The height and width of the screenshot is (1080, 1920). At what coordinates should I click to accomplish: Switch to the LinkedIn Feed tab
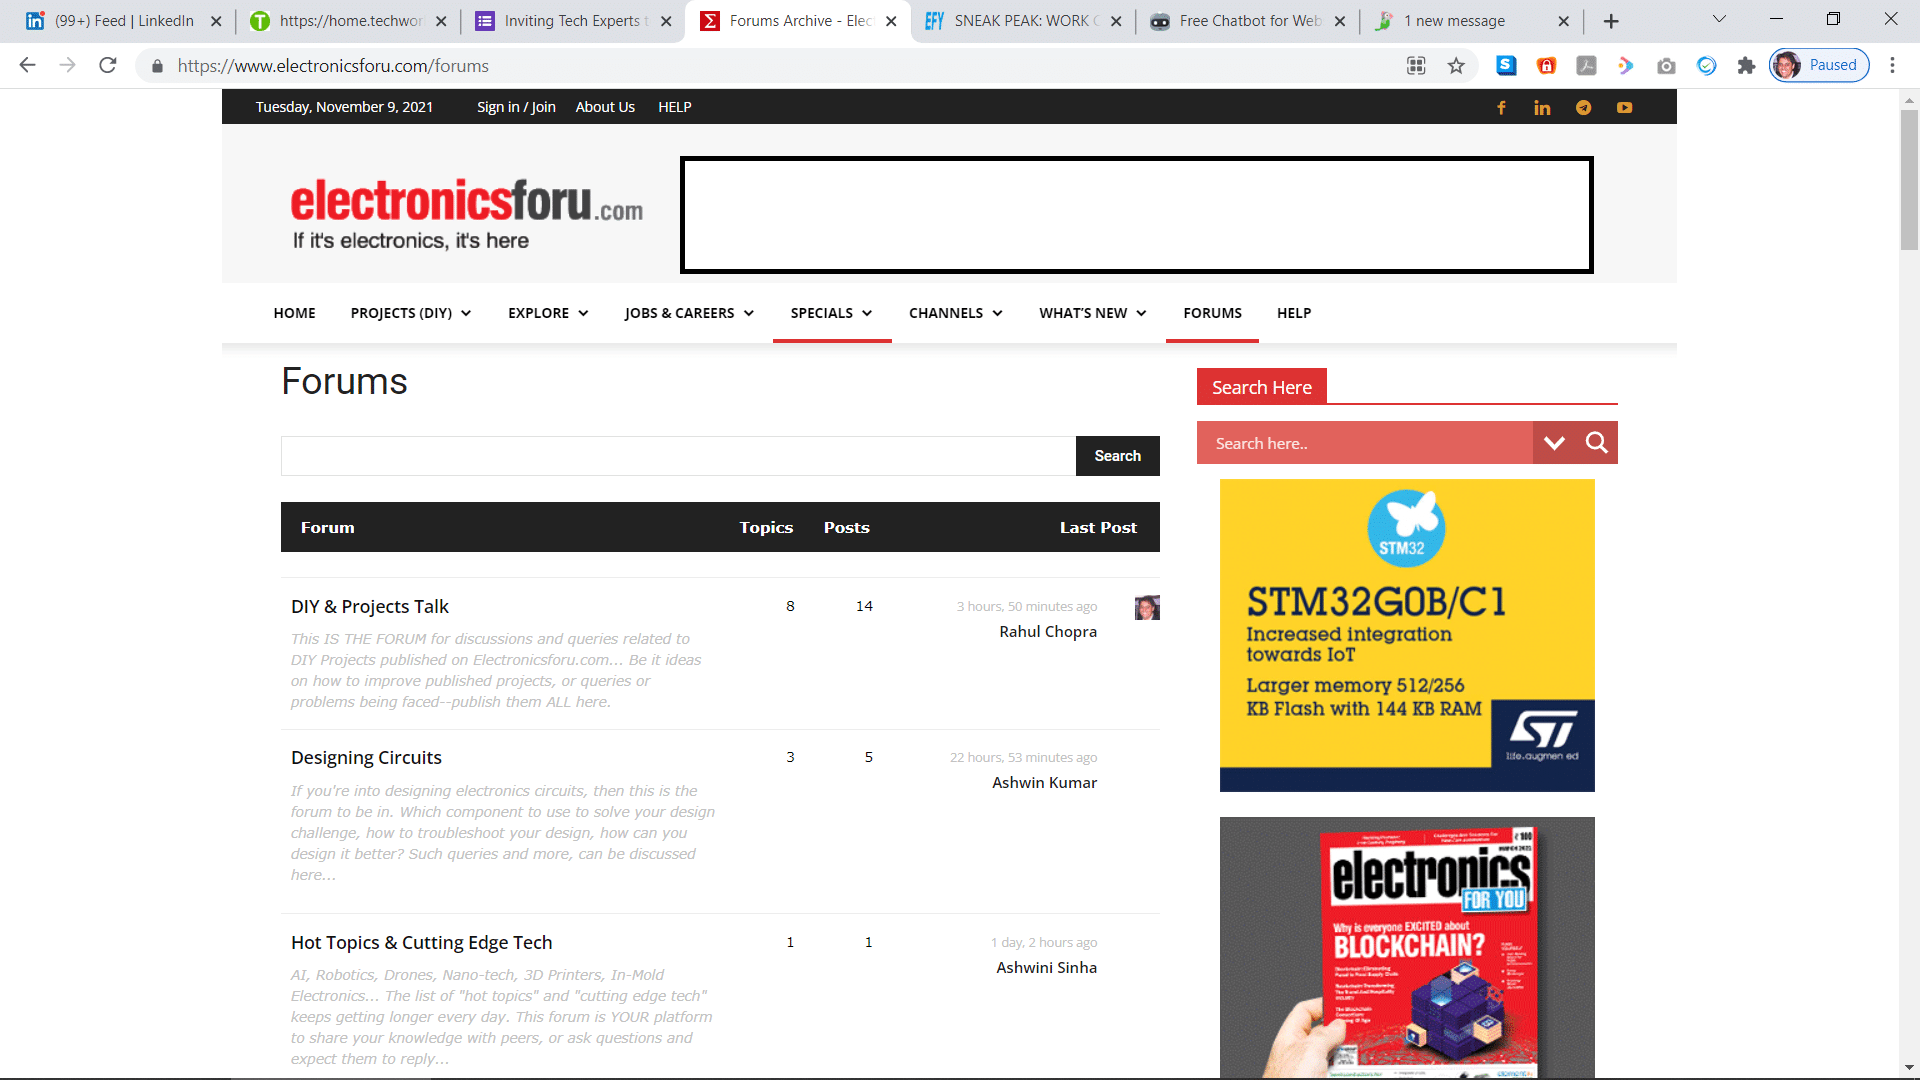(122, 21)
